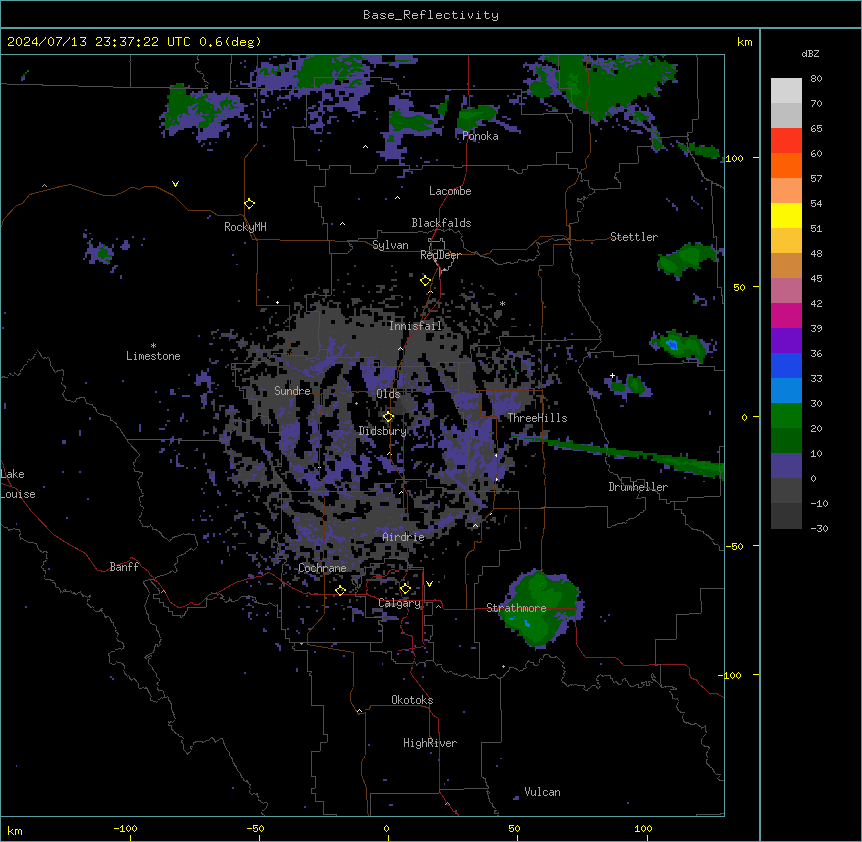This screenshot has height=842, width=862.
Task: Select the blue swatch for 36 dBZ
Action: pos(786,365)
